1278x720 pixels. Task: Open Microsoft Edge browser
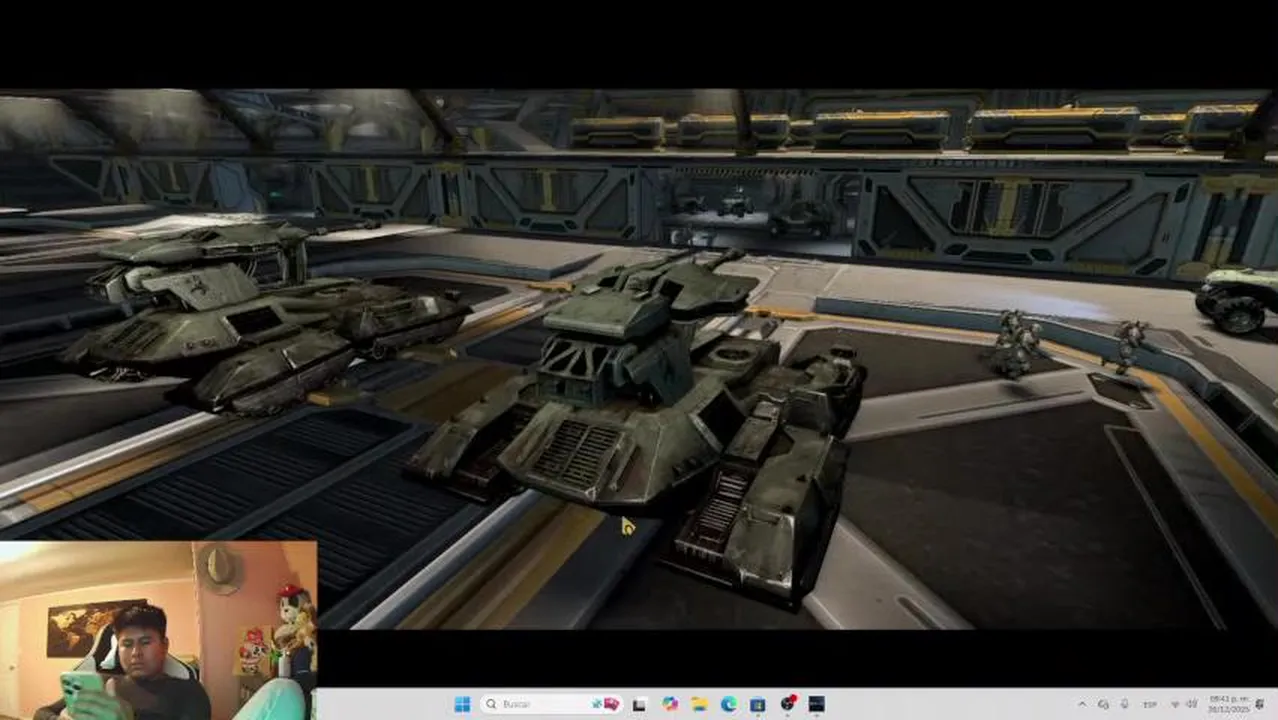click(x=729, y=704)
